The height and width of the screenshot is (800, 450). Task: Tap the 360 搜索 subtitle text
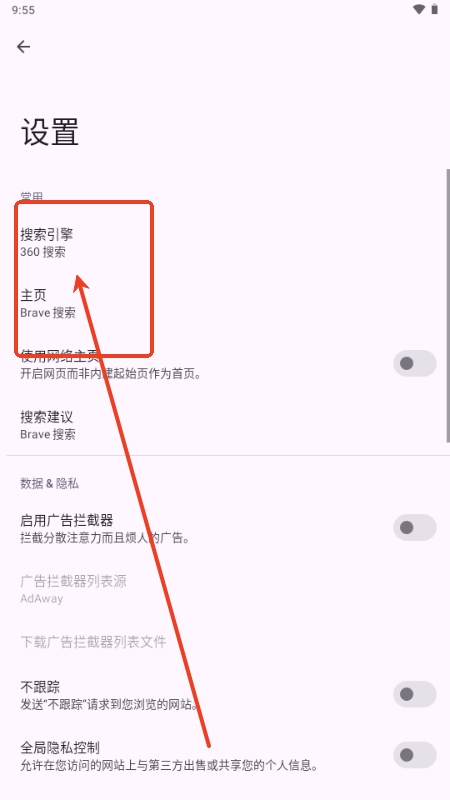point(43,252)
